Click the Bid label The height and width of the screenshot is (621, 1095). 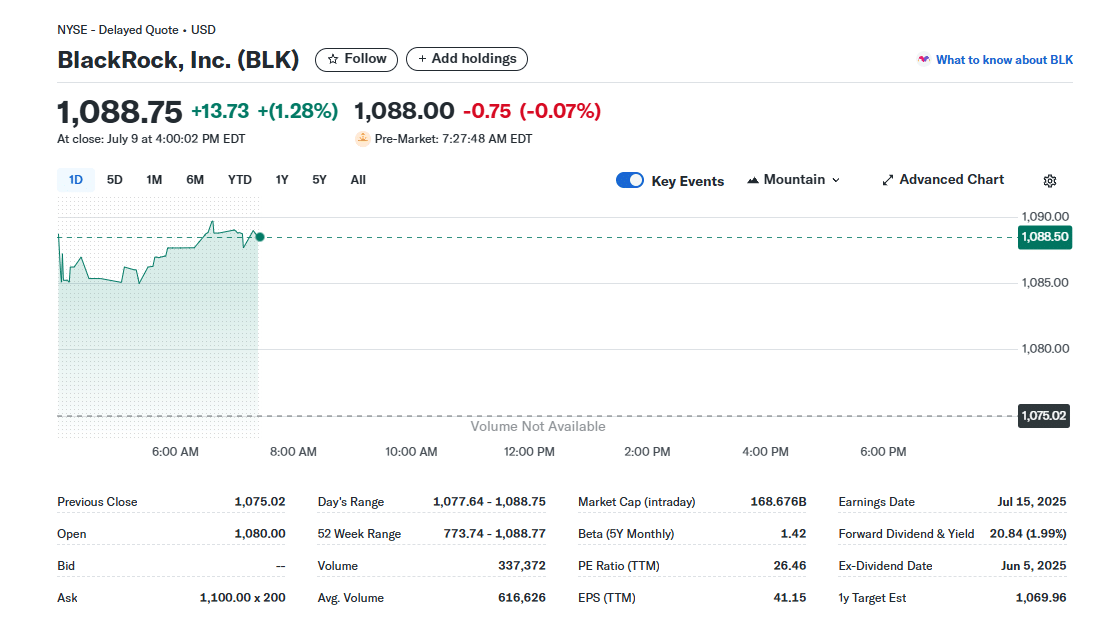(x=66, y=566)
